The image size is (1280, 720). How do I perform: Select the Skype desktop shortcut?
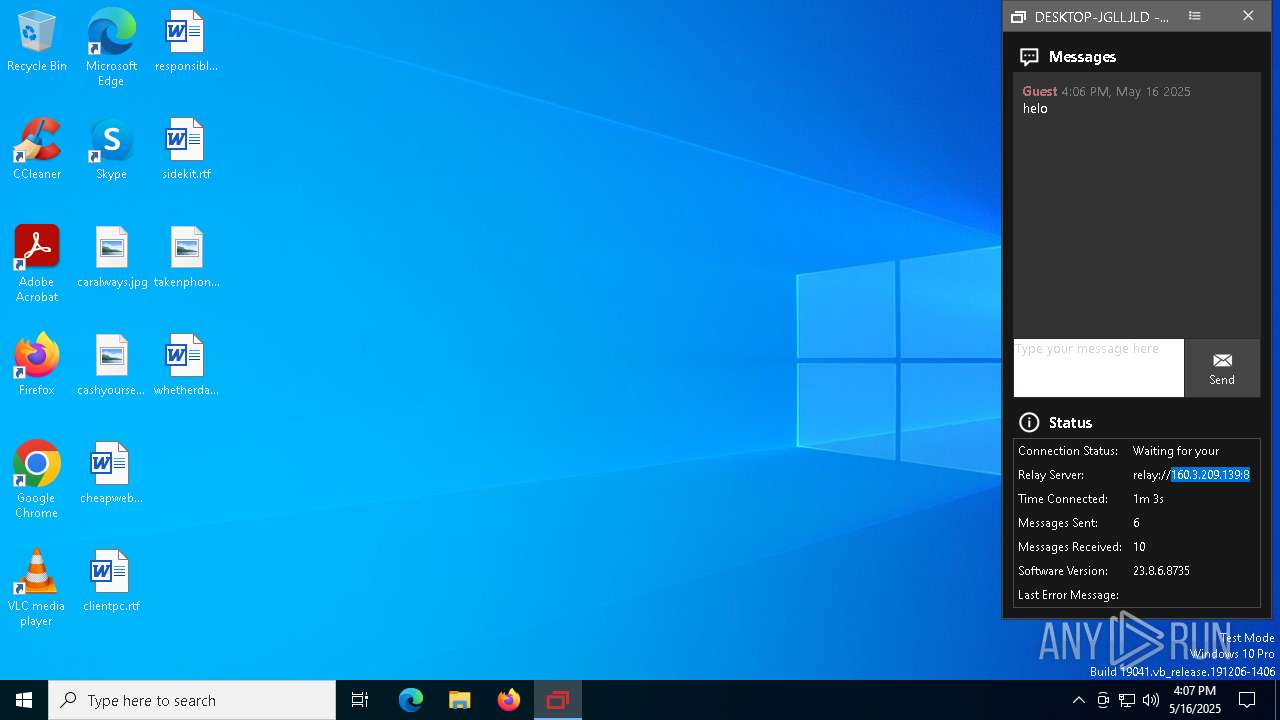pyautogui.click(x=111, y=150)
